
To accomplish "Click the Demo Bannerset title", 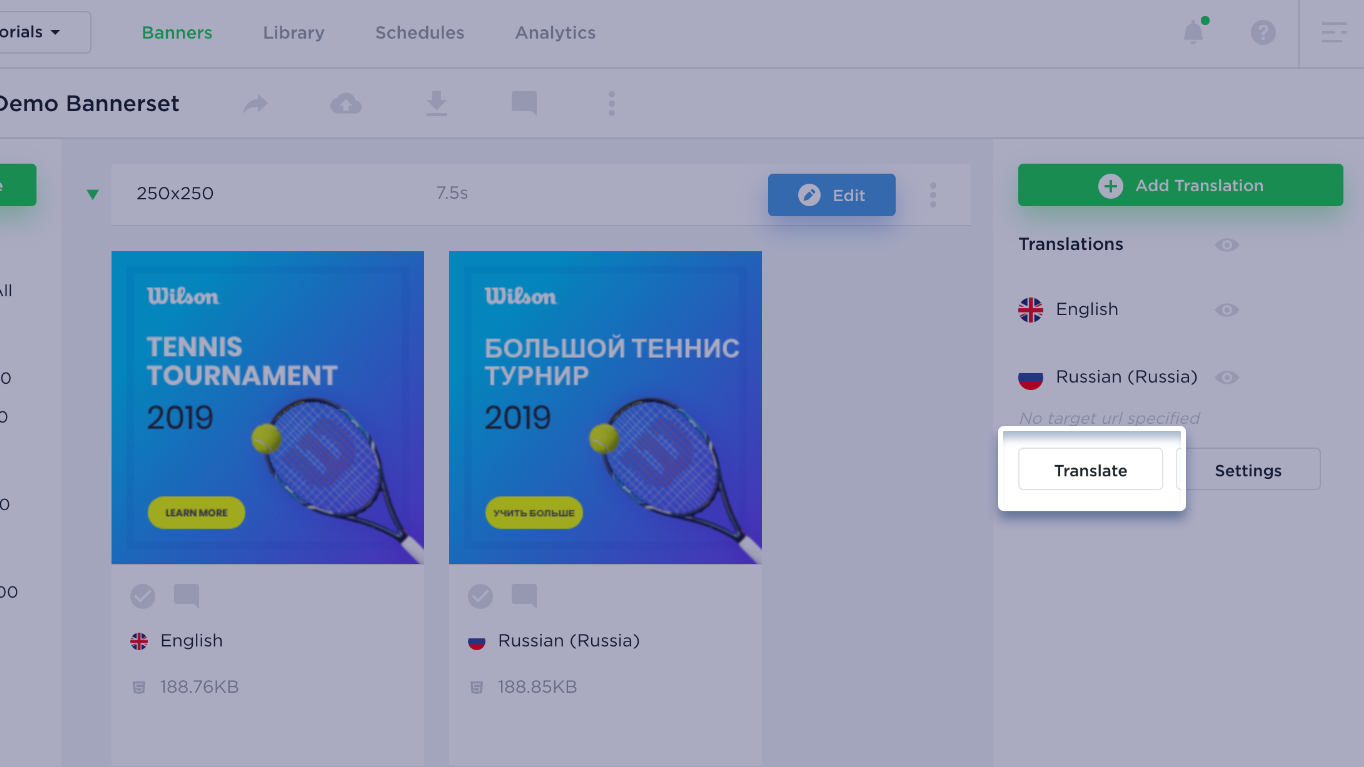I will [x=89, y=103].
